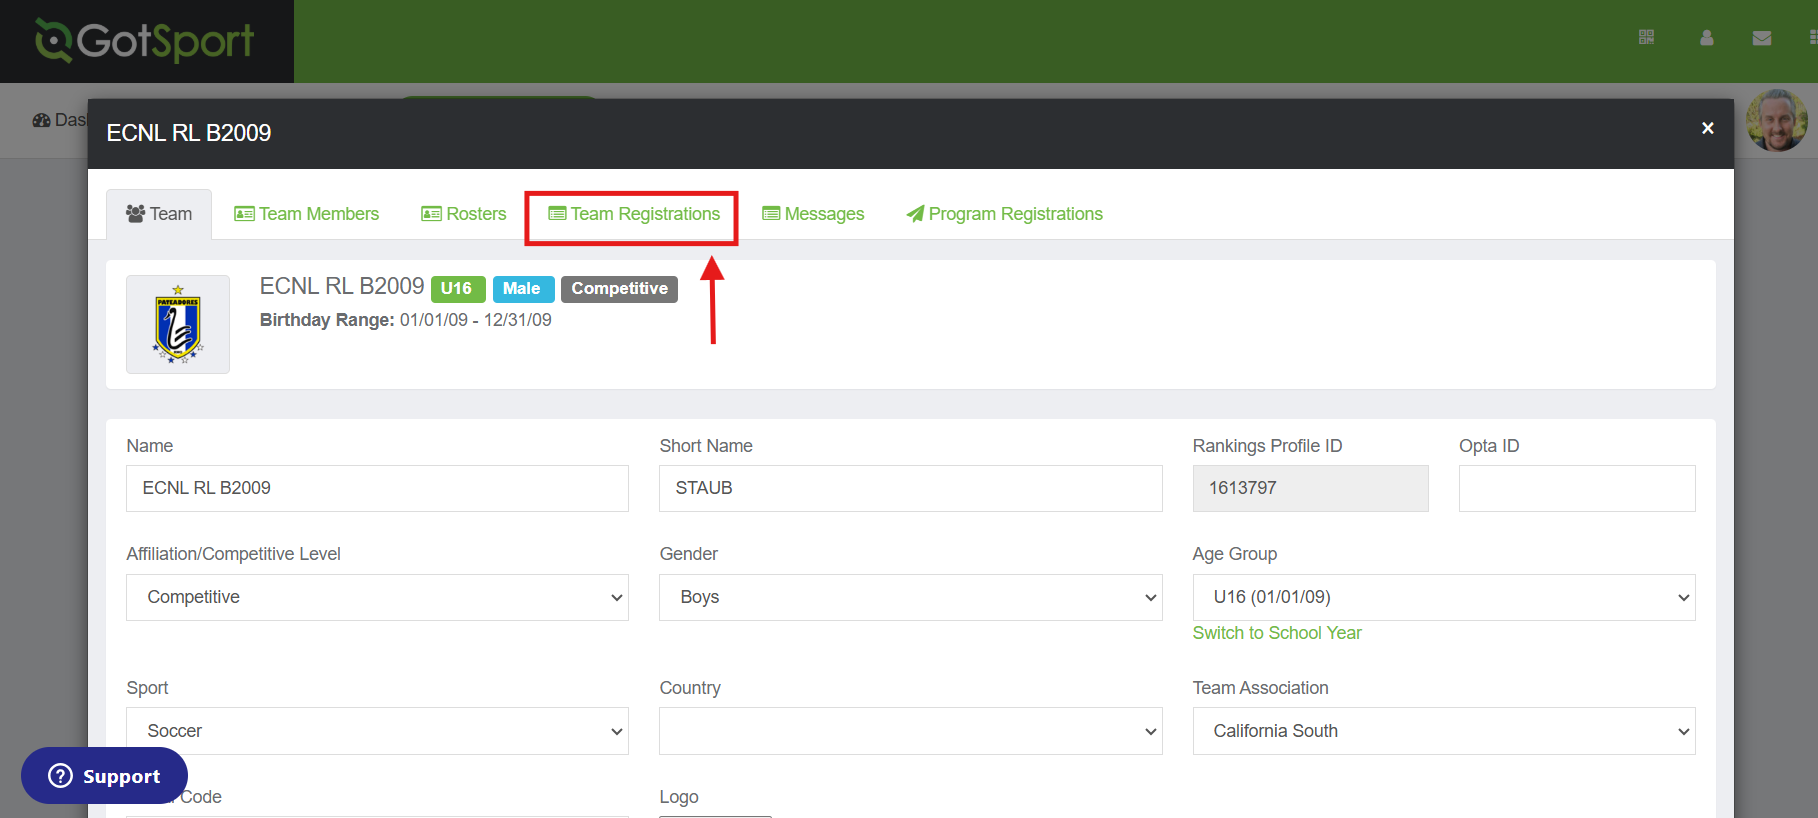Click the Switch to School Year link

[1277, 633]
